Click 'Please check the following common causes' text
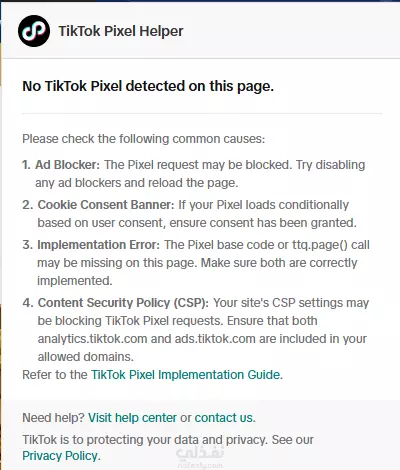The width and height of the screenshot is (400, 470). pyautogui.click(x=144, y=139)
